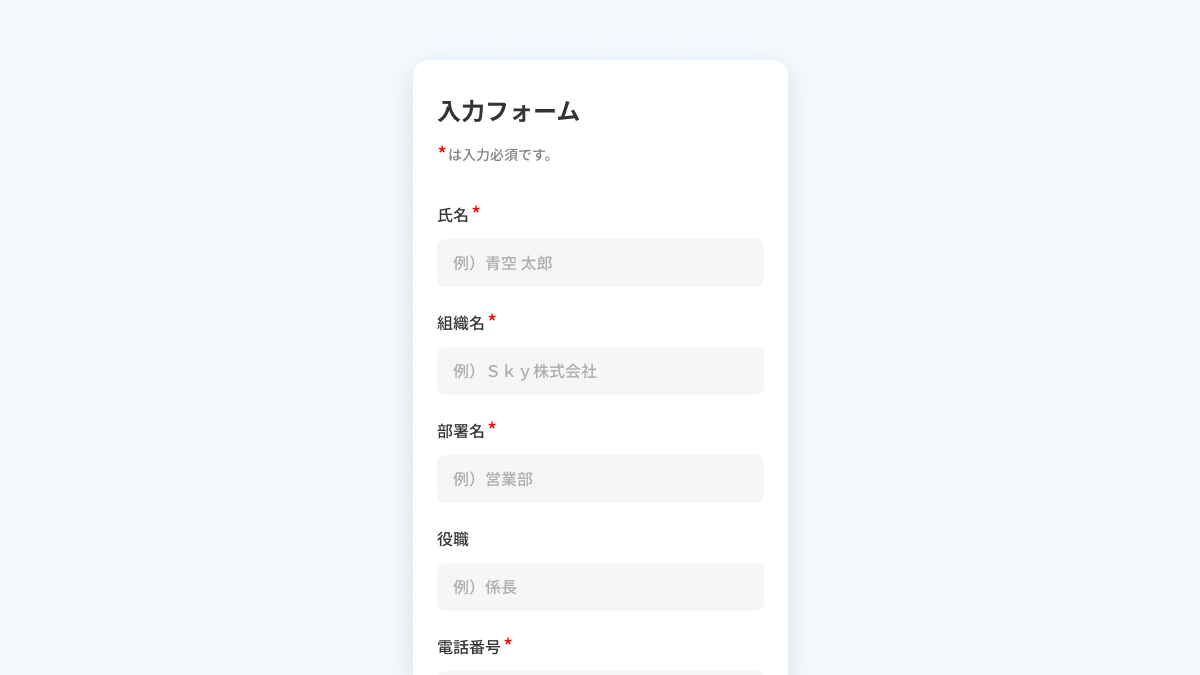Click the 例）青空 太郎 placeholder text

point(503,263)
